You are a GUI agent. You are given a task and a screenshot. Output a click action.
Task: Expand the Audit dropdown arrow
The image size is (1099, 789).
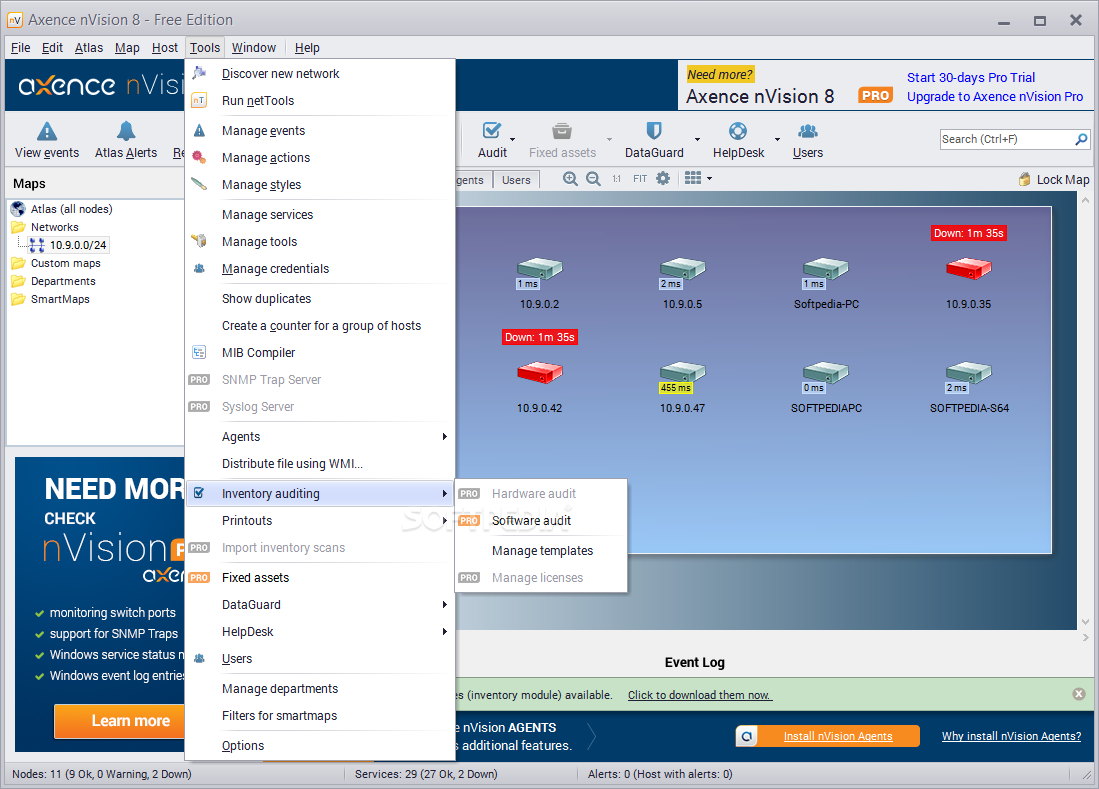pyautogui.click(x=512, y=139)
